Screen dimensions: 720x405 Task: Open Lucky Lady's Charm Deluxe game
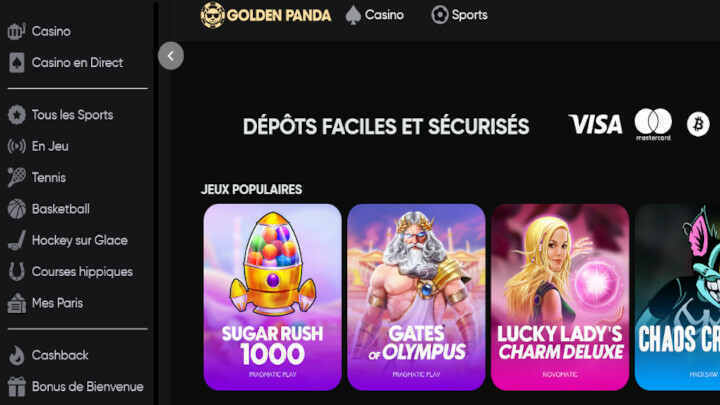tap(560, 297)
